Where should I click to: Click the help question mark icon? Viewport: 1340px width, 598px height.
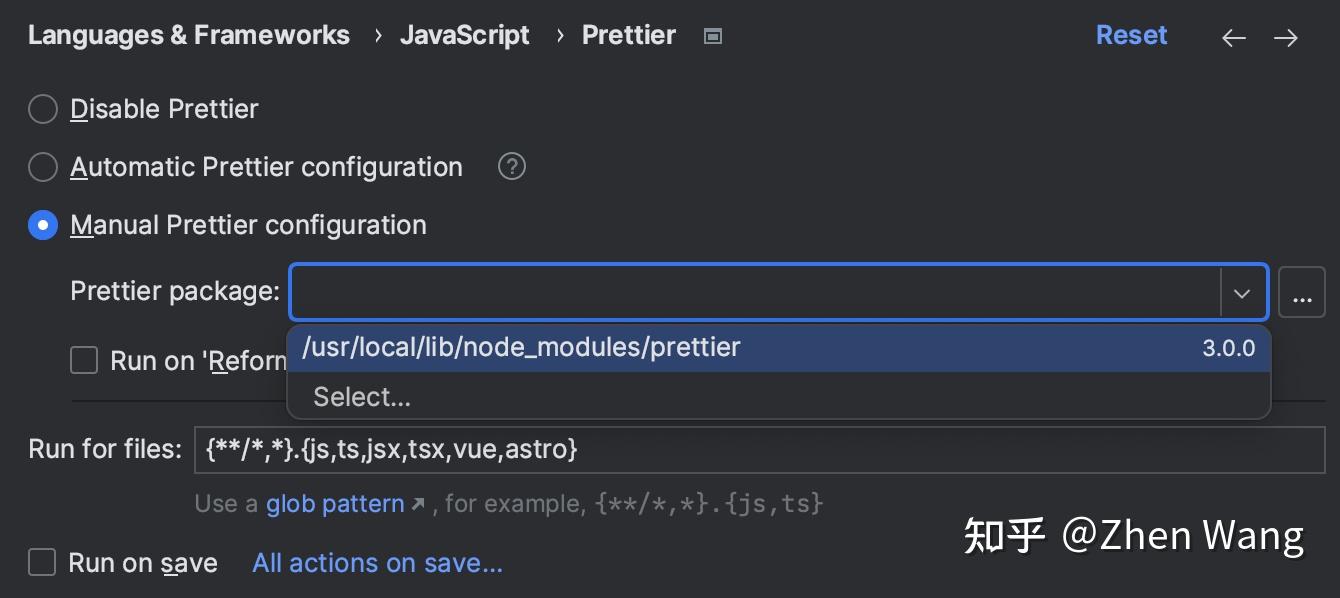point(512,166)
